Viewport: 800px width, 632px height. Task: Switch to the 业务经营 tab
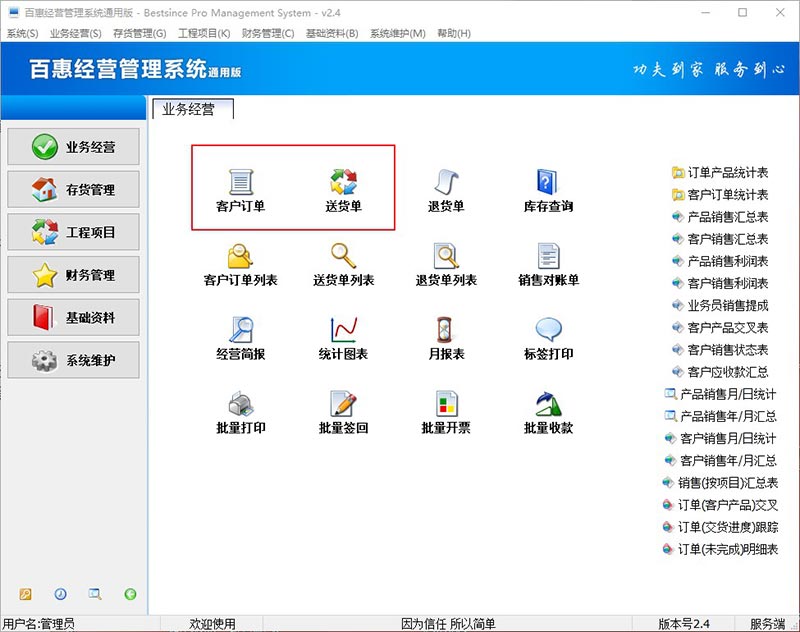[193, 109]
